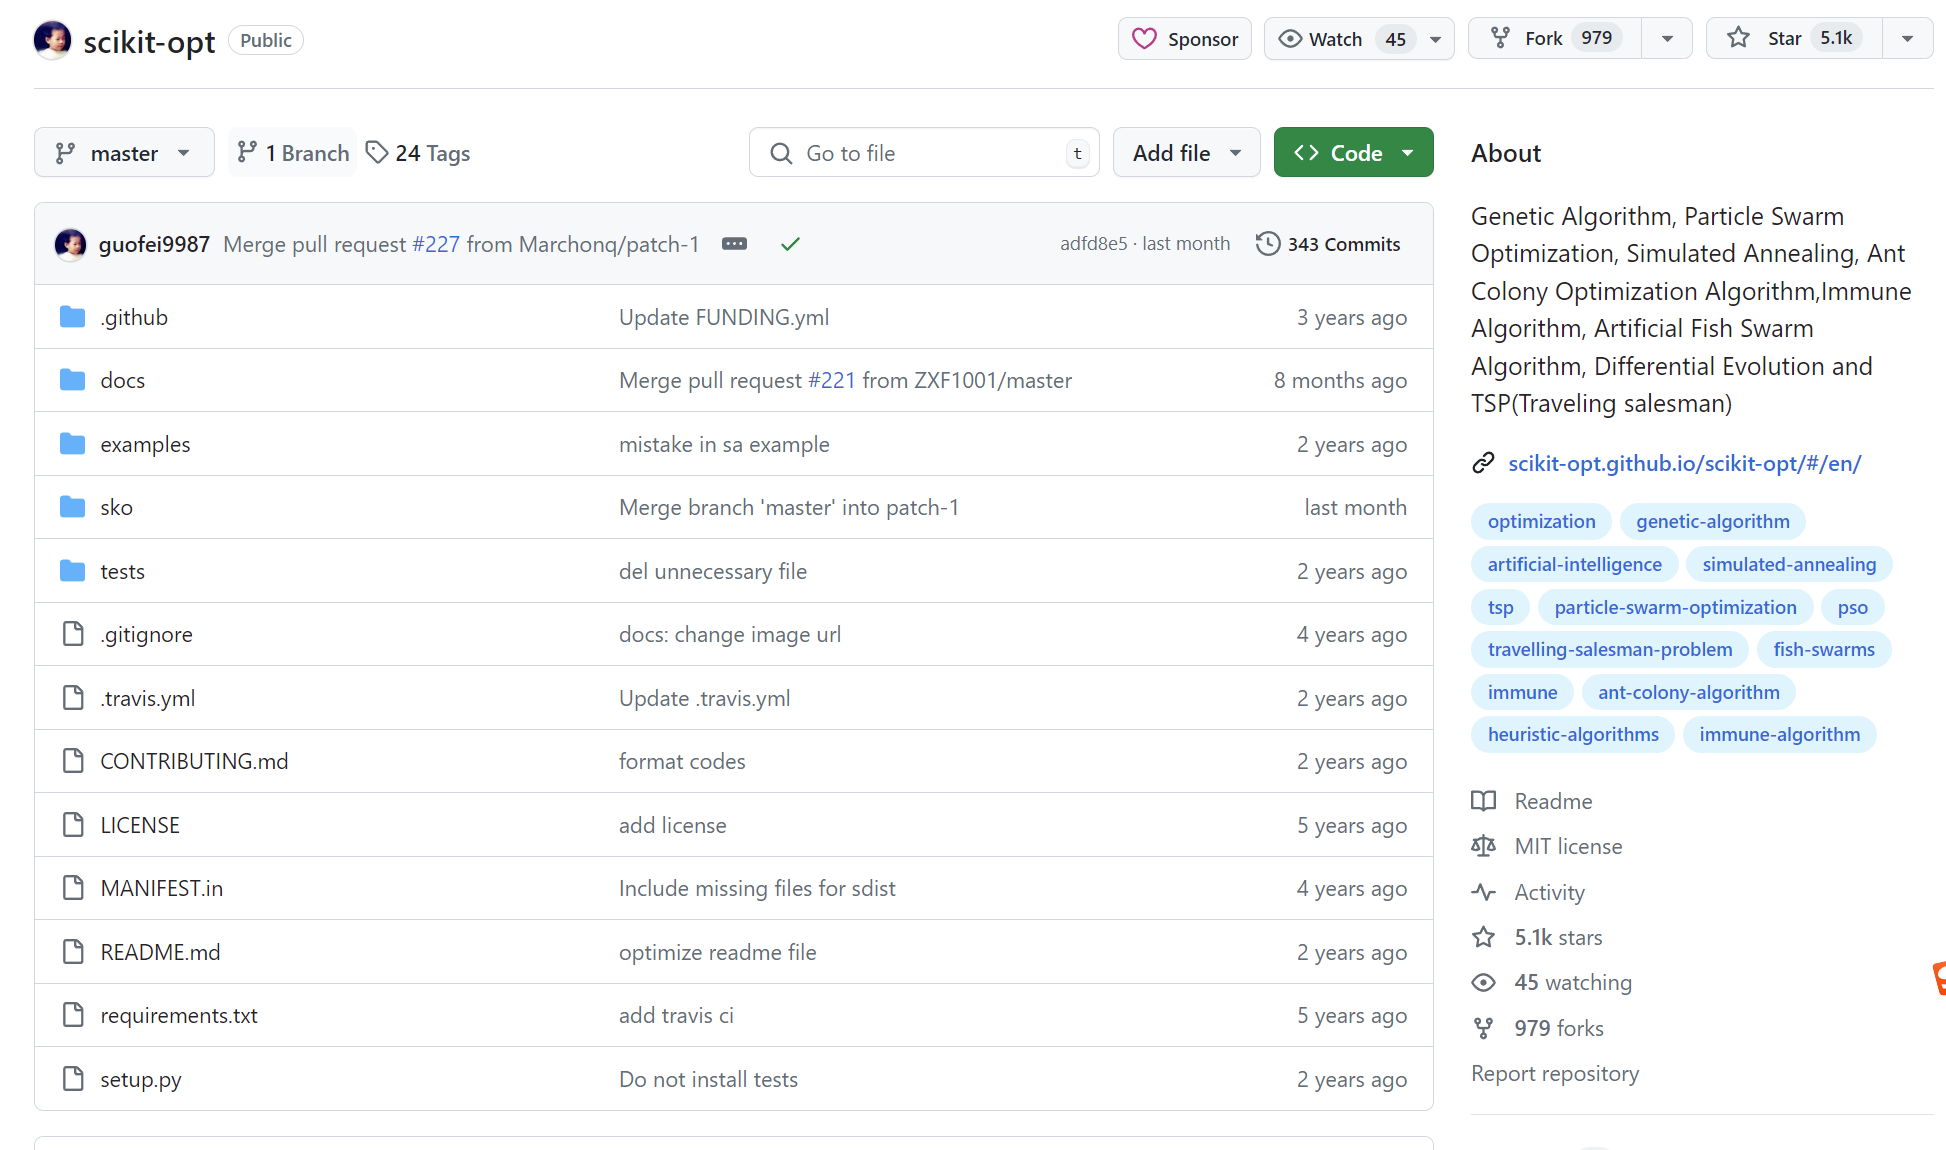This screenshot has height=1150, width=1946.
Task: Select the optimization topic tag
Action: coord(1541,521)
